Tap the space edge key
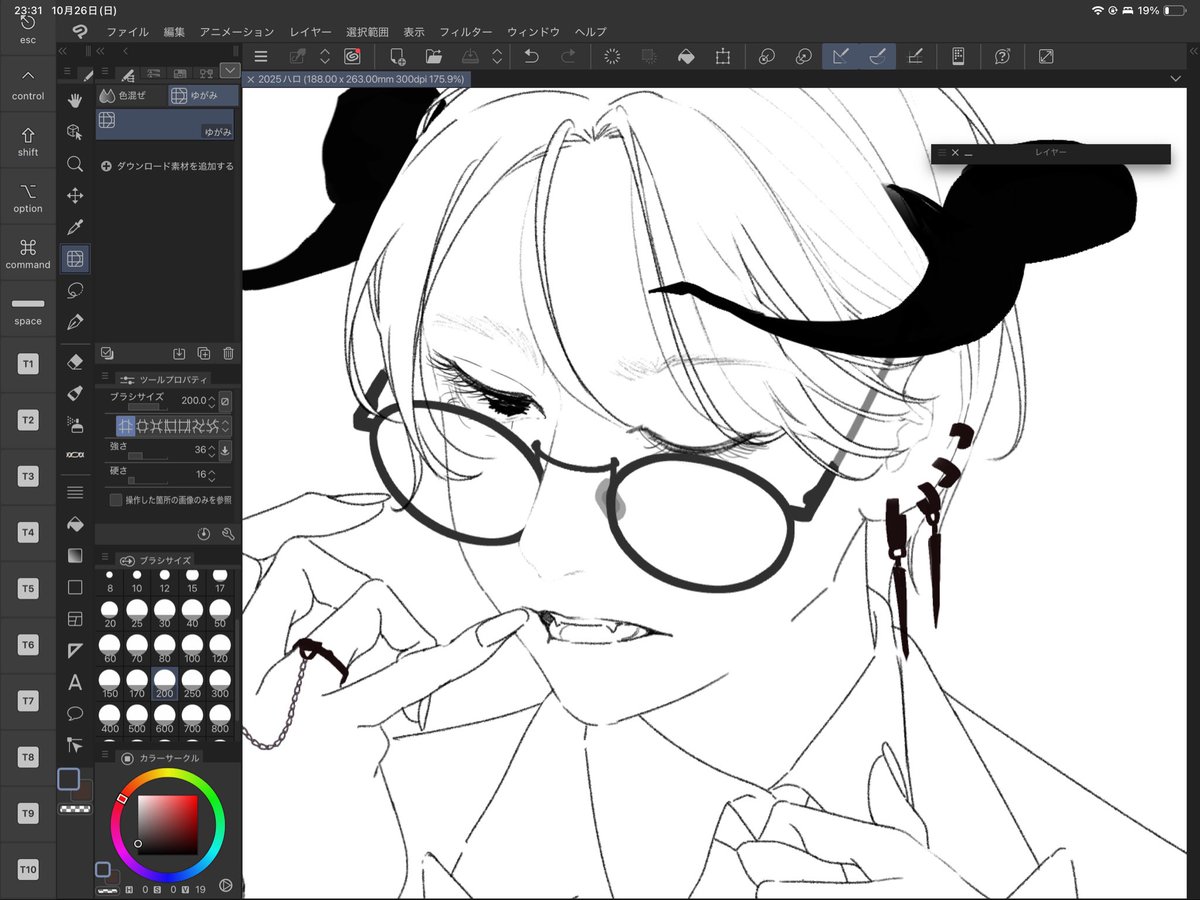Image resolution: width=1200 pixels, height=900 pixels. click(28, 309)
